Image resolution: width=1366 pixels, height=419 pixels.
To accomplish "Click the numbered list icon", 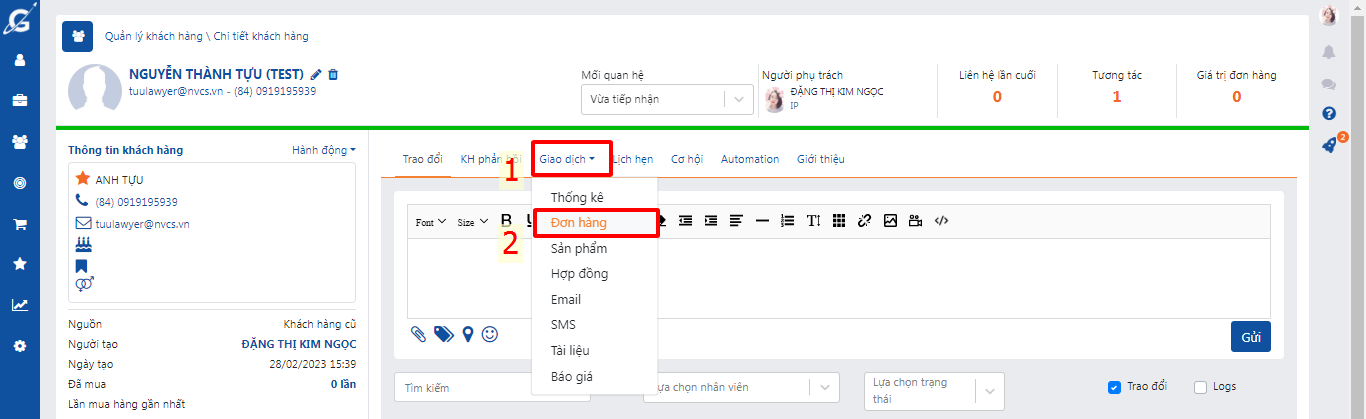I will point(787,221).
